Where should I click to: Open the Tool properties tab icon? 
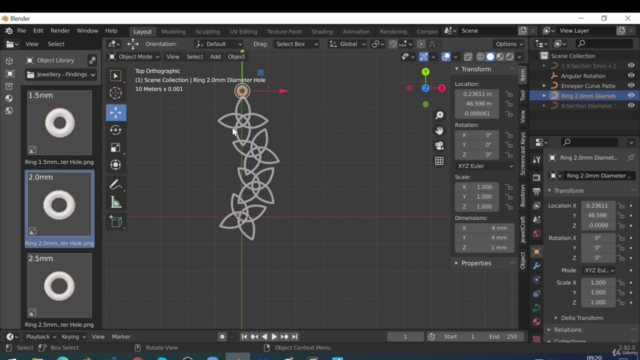coord(537,160)
